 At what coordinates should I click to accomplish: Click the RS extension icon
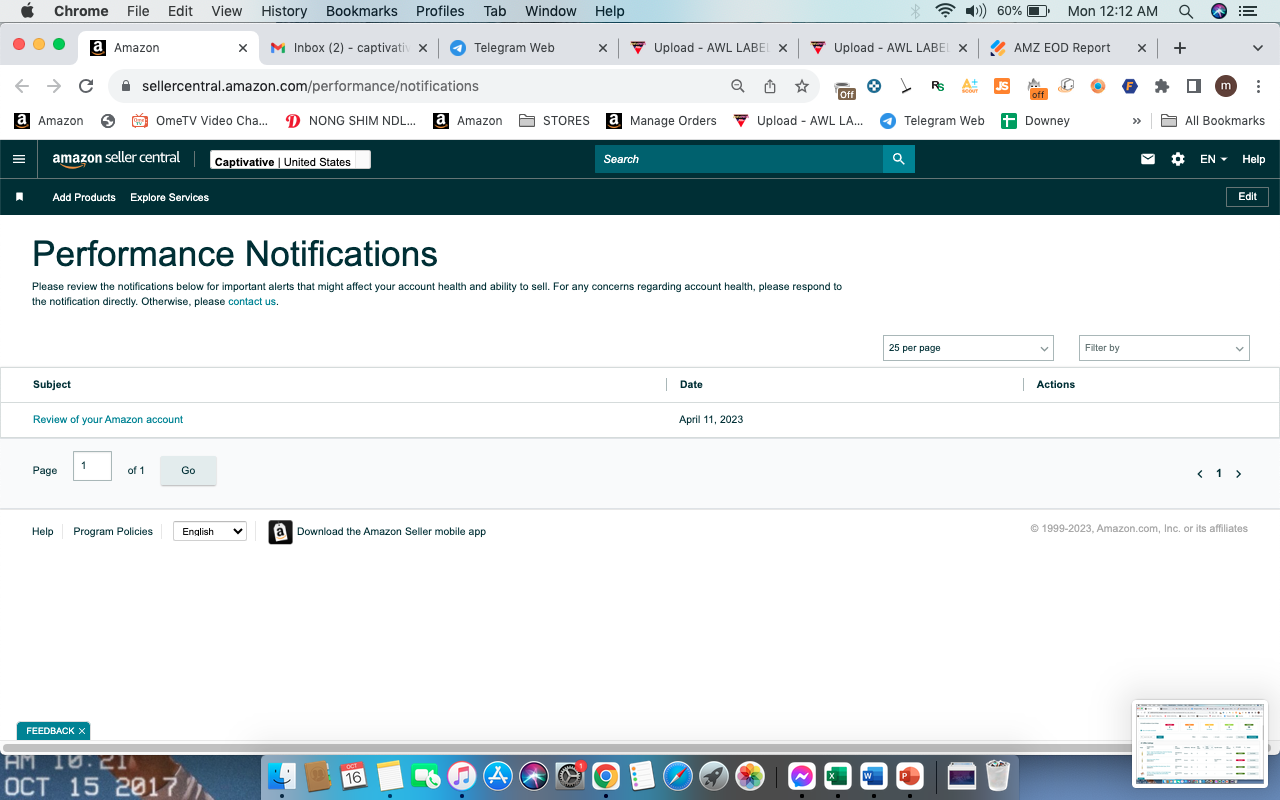pyautogui.click(x=938, y=86)
